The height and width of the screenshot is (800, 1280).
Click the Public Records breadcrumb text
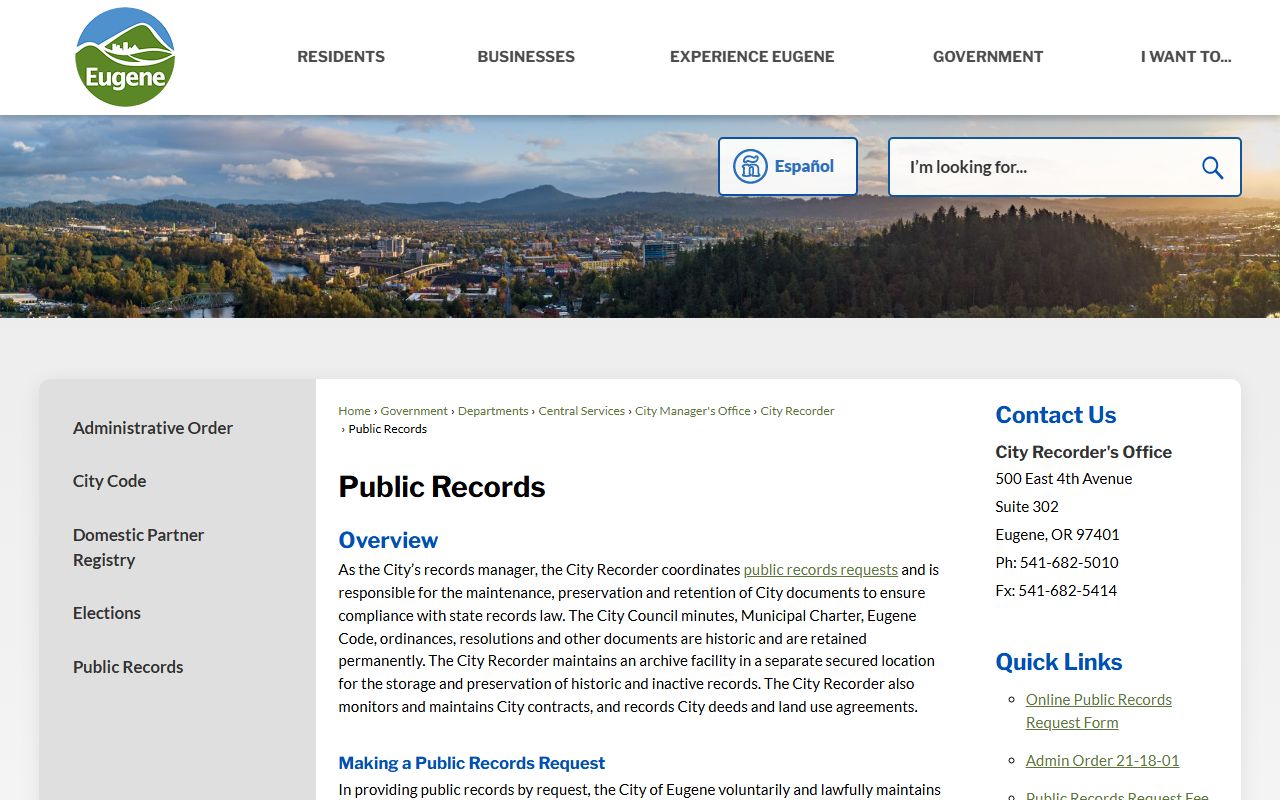click(x=388, y=429)
